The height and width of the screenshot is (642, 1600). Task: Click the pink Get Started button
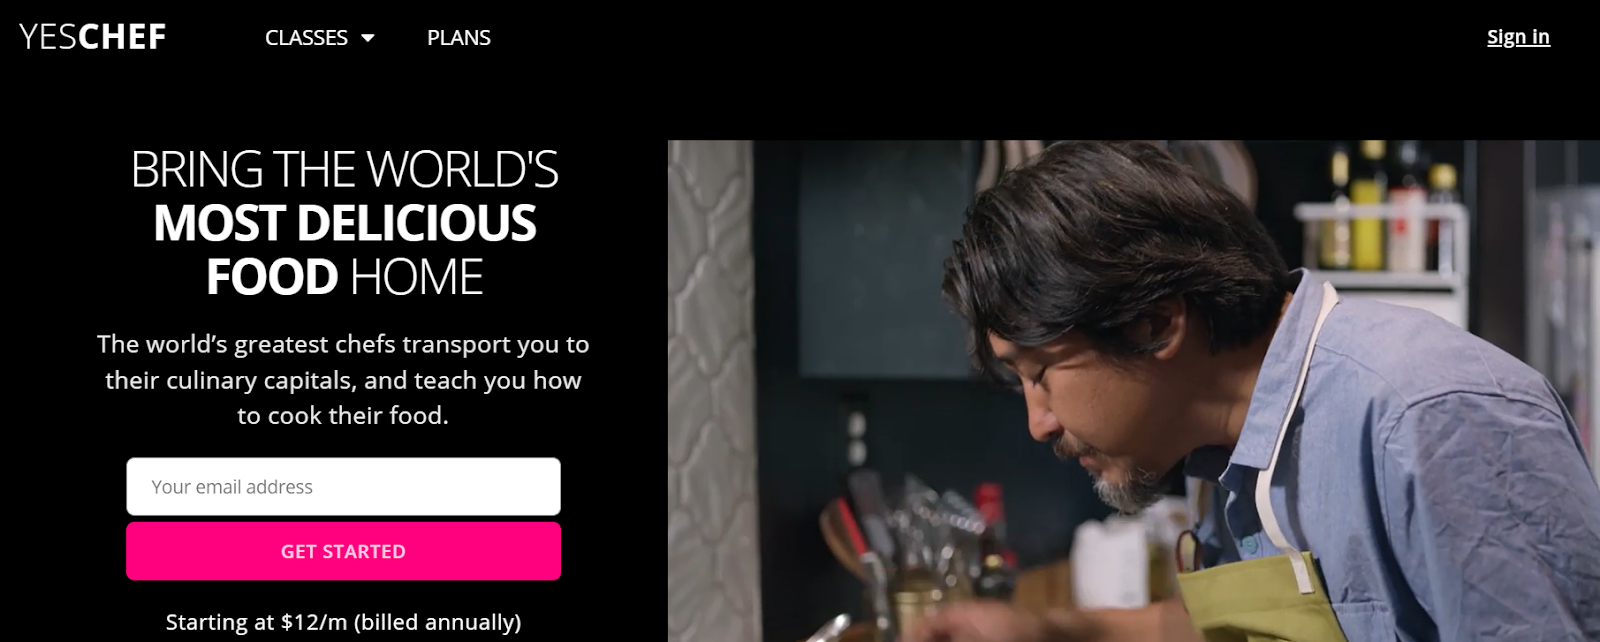click(x=343, y=551)
